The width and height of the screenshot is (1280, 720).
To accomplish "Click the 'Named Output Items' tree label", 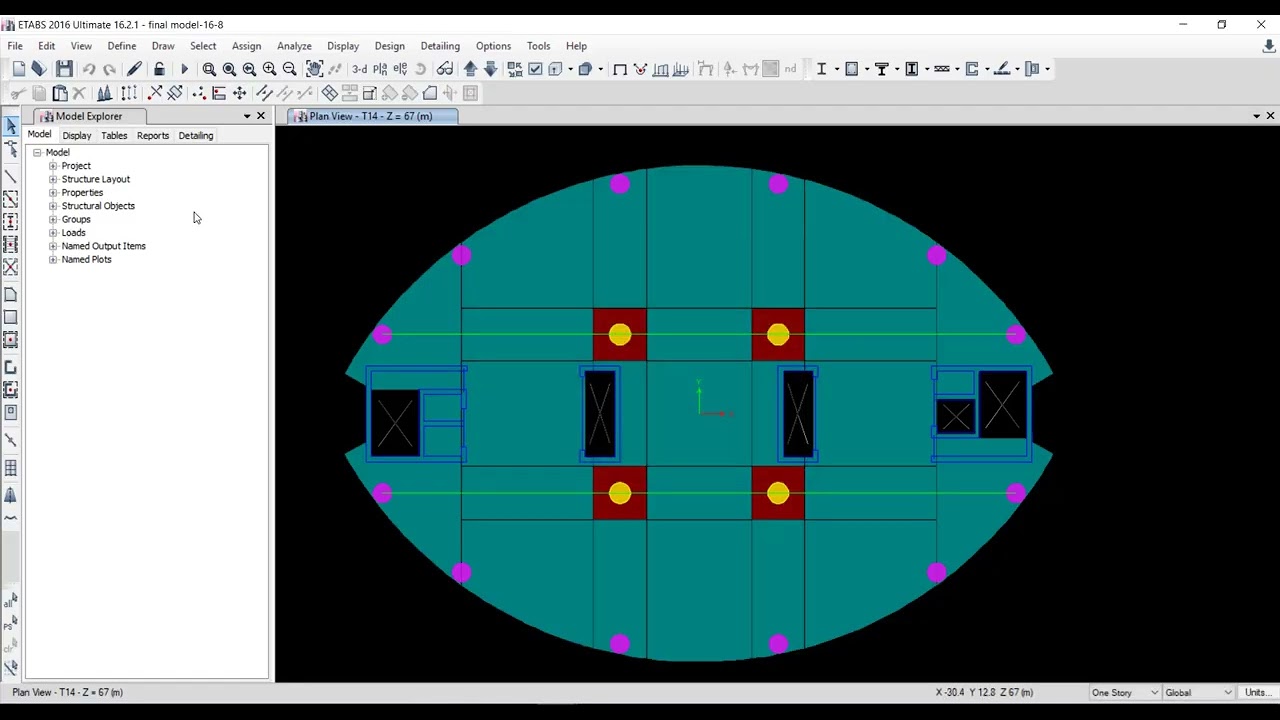I will click(x=104, y=246).
